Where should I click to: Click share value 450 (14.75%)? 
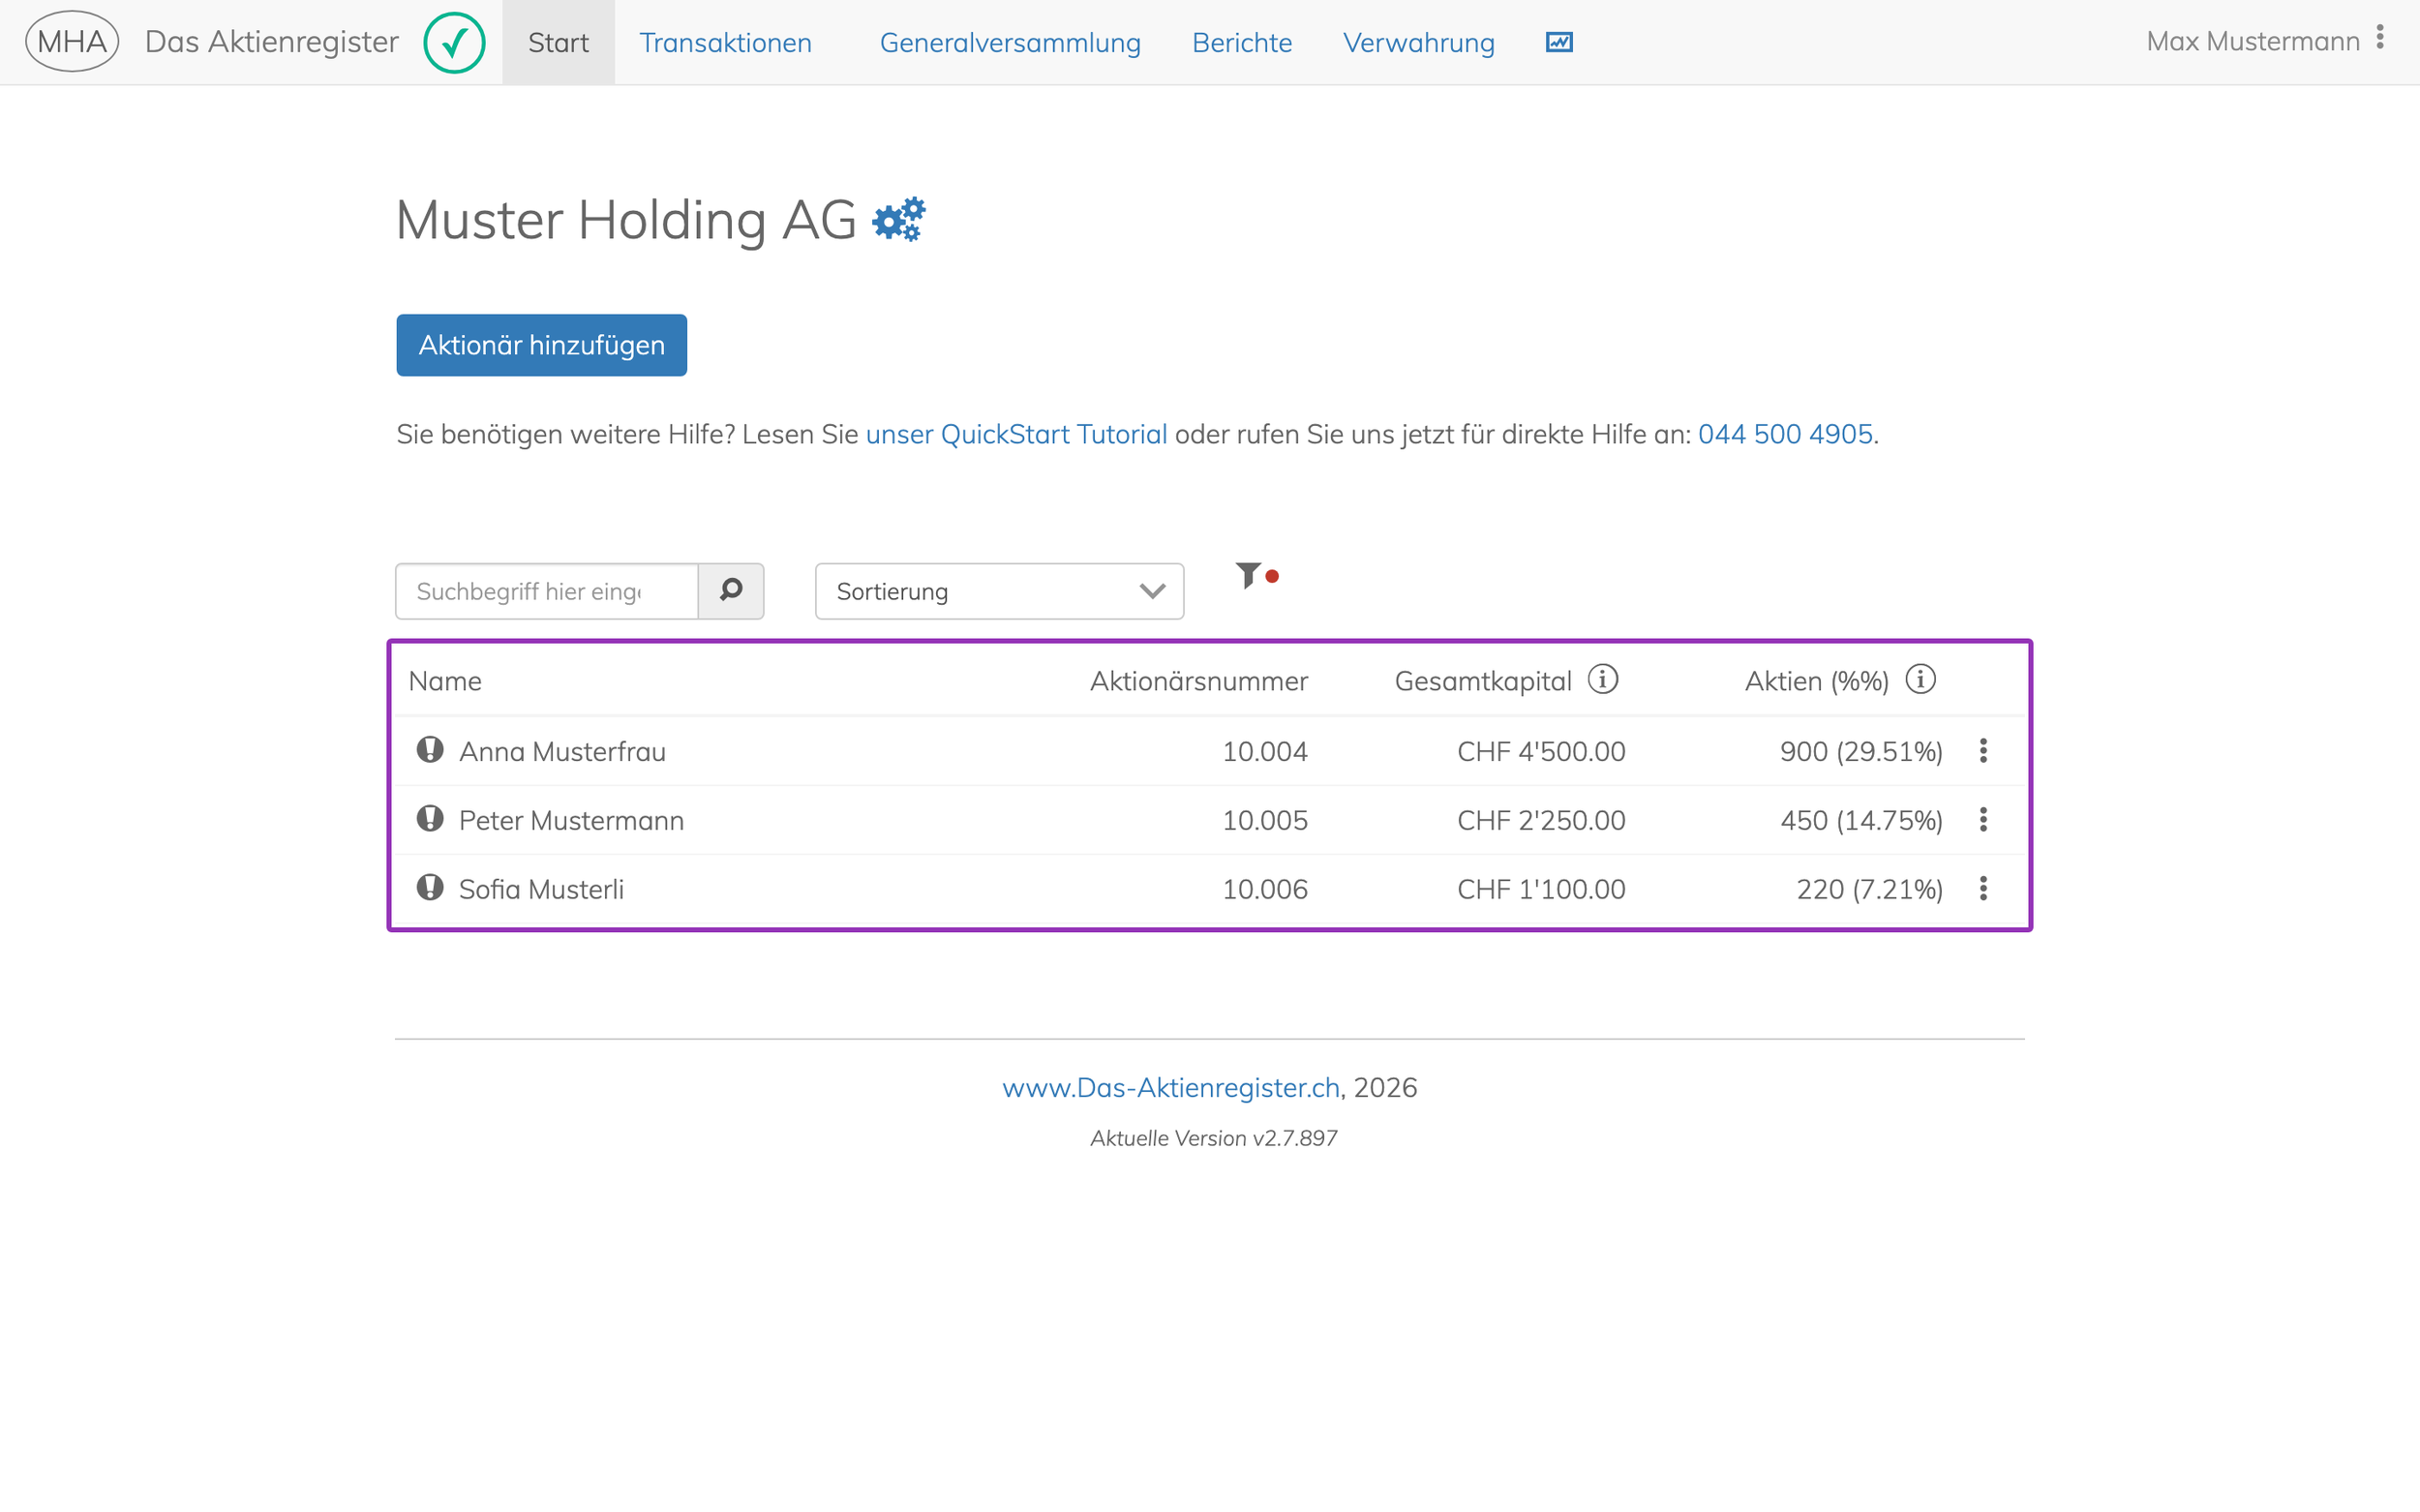pos(1861,820)
